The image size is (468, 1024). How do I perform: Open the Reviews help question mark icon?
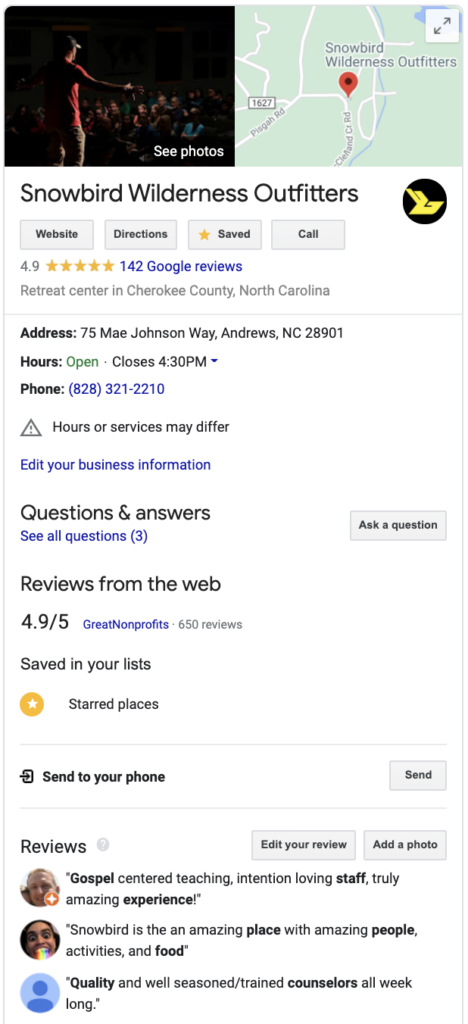point(102,844)
